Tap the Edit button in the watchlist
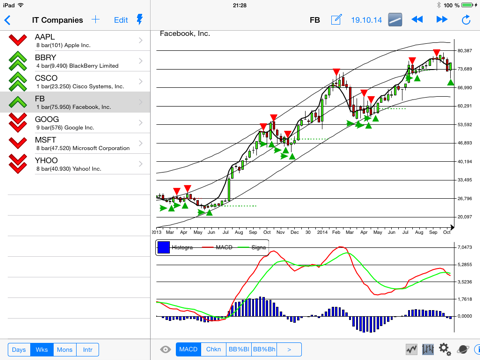Image resolution: width=480 pixels, height=360 pixels. [x=121, y=20]
